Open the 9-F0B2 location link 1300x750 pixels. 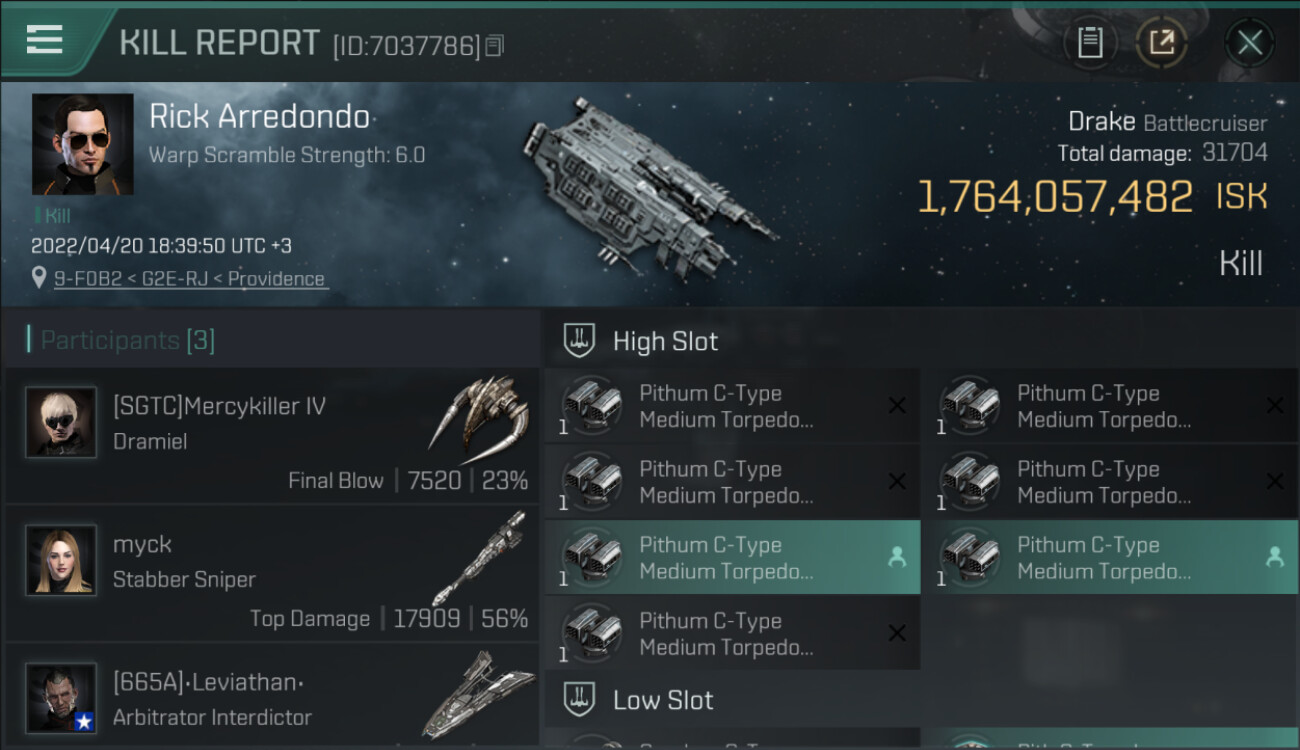(x=191, y=279)
